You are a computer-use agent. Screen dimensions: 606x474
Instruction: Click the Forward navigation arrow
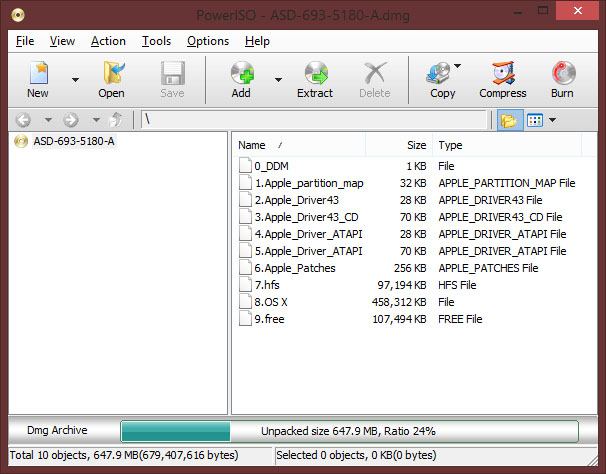(x=71, y=120)
